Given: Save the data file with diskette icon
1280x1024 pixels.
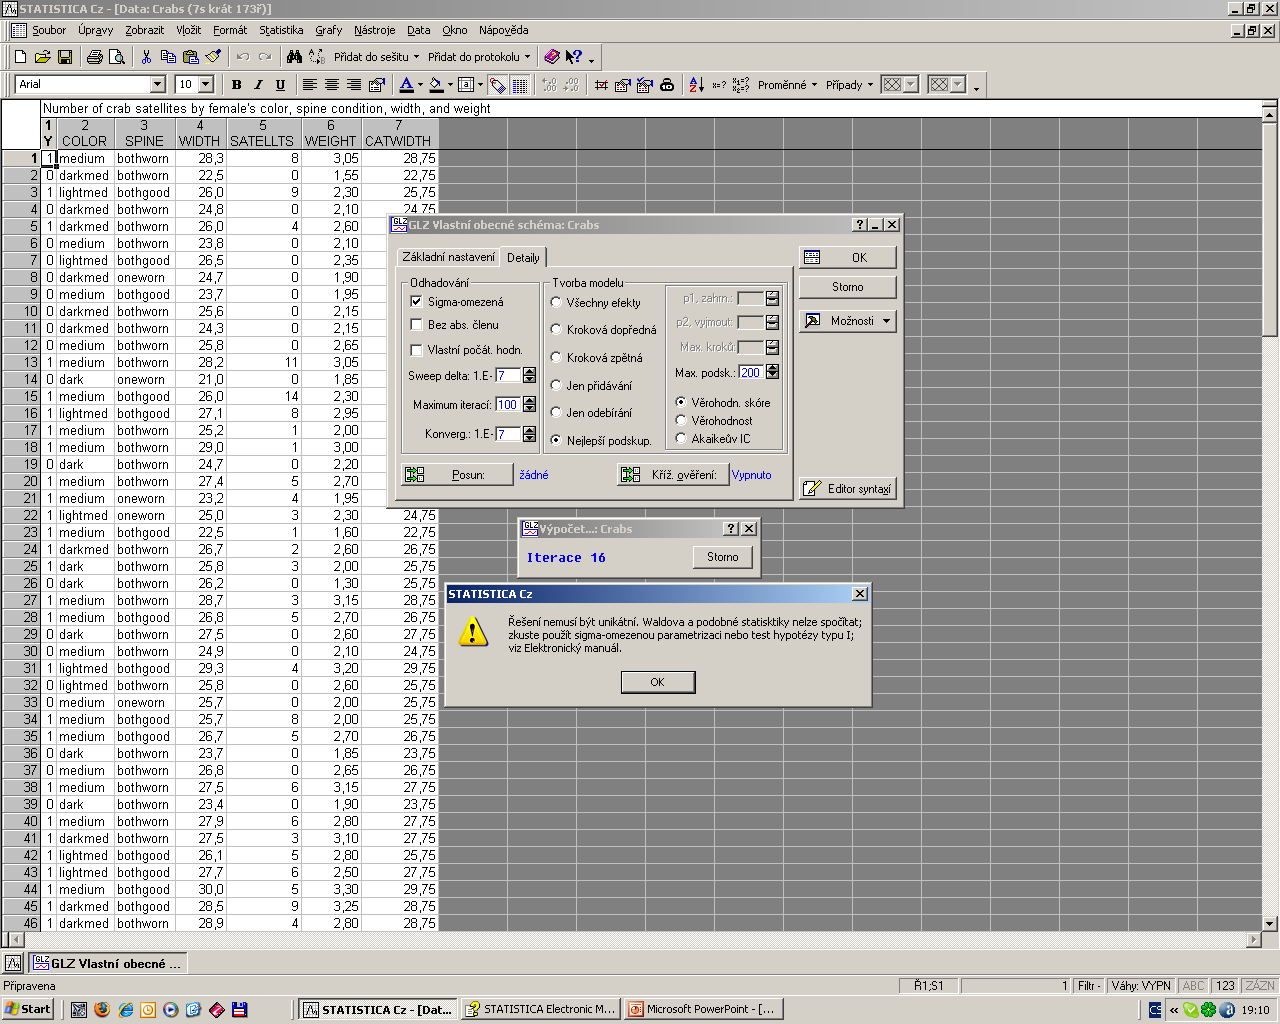Looking at the screenshot, I should click(64, 57).
